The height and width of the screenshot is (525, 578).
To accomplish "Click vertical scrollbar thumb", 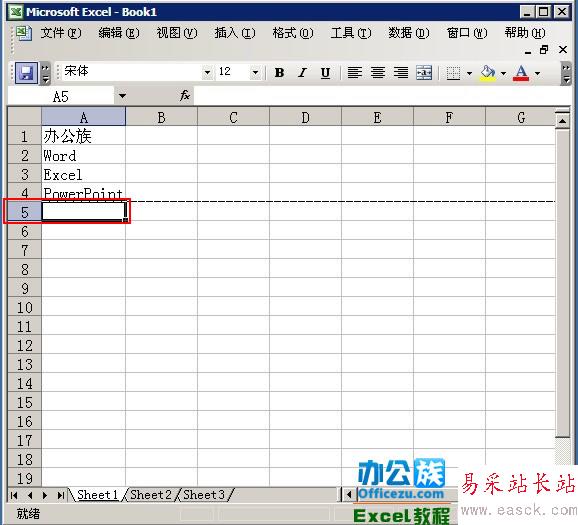I will pos(563,283).
